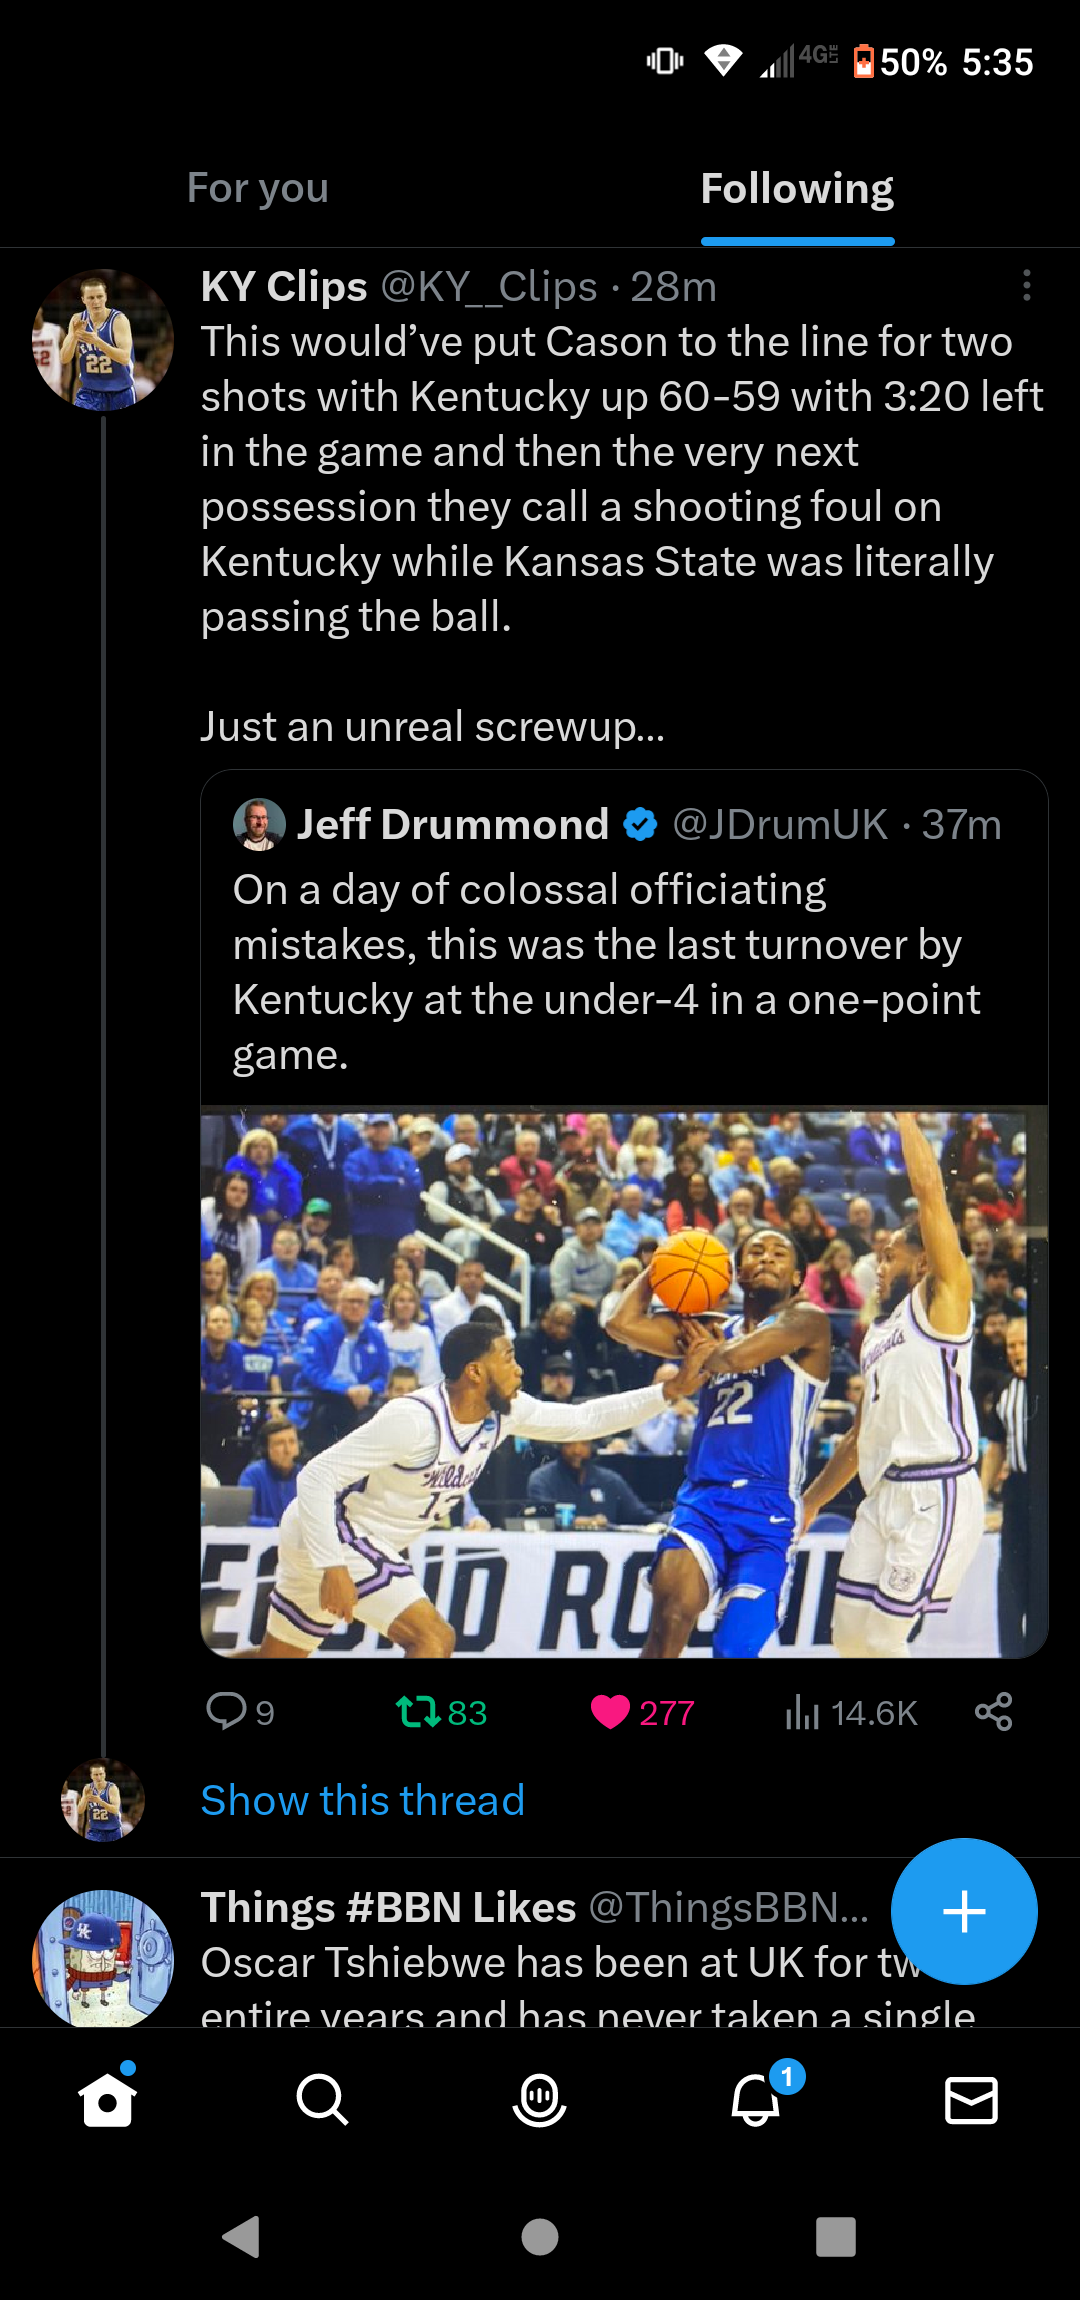Image resolution: width=1080 pixels, height=2300 pixels.
Task: Open KY Clips tweet options menu
Action: click(1026, 286)
